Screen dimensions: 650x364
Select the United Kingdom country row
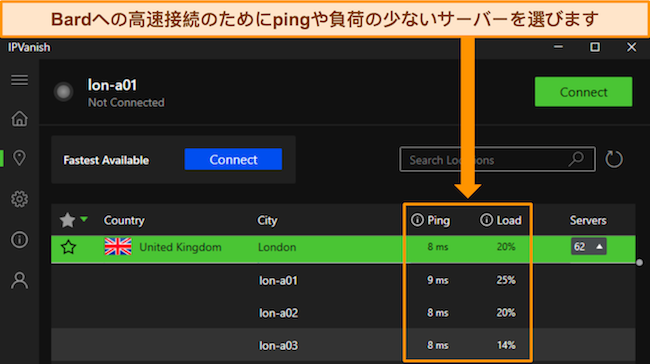pyautogui.click(x=343, y=249)
